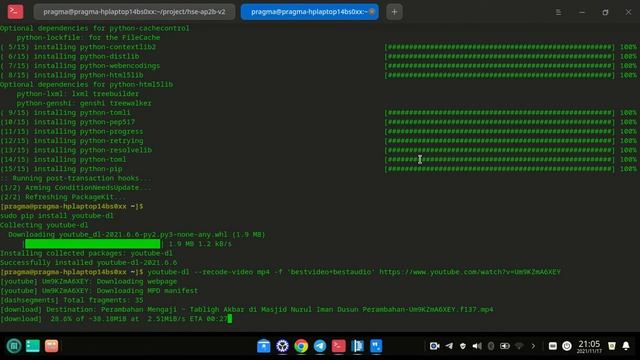Click the power button icon in taskbar
This screenshot has height=360, width=640.
[x=567, y=346]
